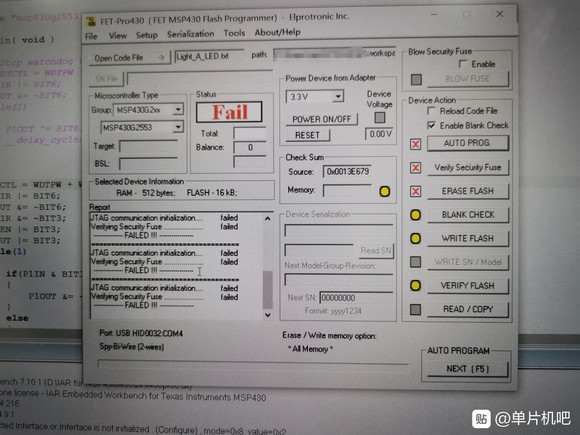Viewport: 580px width, 435px height.
Task: Click the Read SN button
Action: point(376,251)
